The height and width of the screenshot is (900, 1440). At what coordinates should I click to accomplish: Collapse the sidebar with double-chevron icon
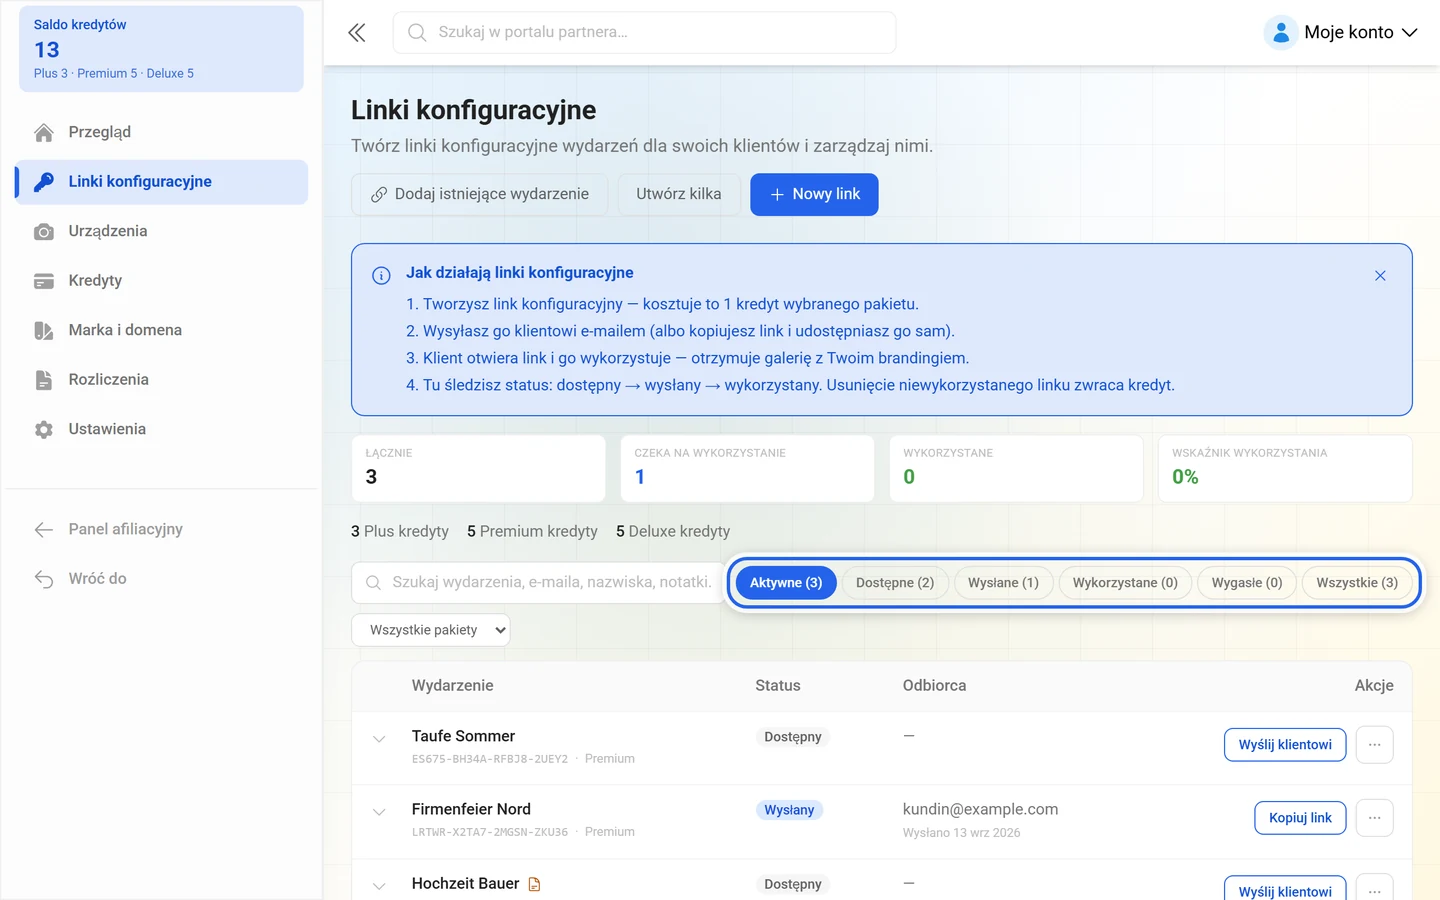(x=357, y=33)
